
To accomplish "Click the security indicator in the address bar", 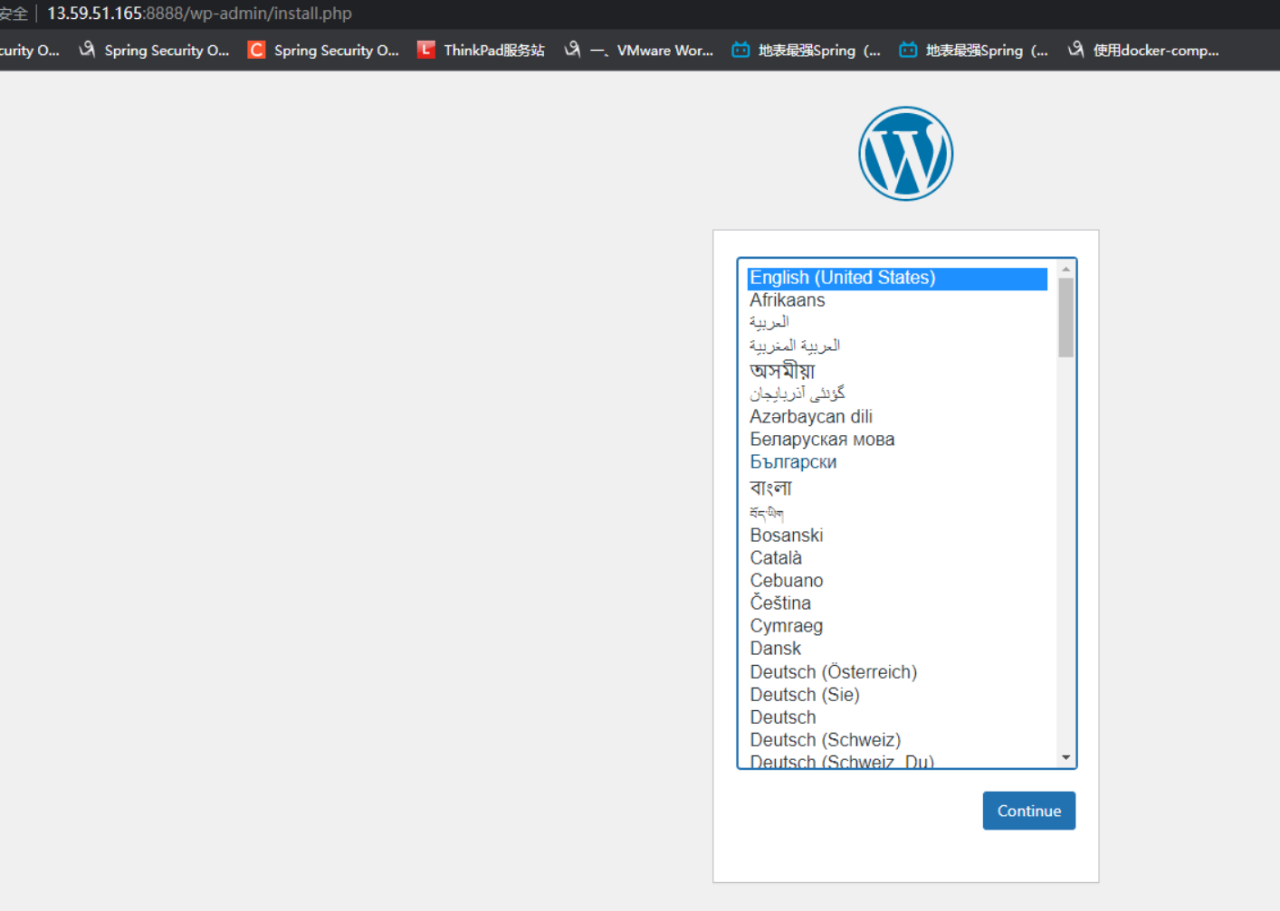I will pos(14,13).
